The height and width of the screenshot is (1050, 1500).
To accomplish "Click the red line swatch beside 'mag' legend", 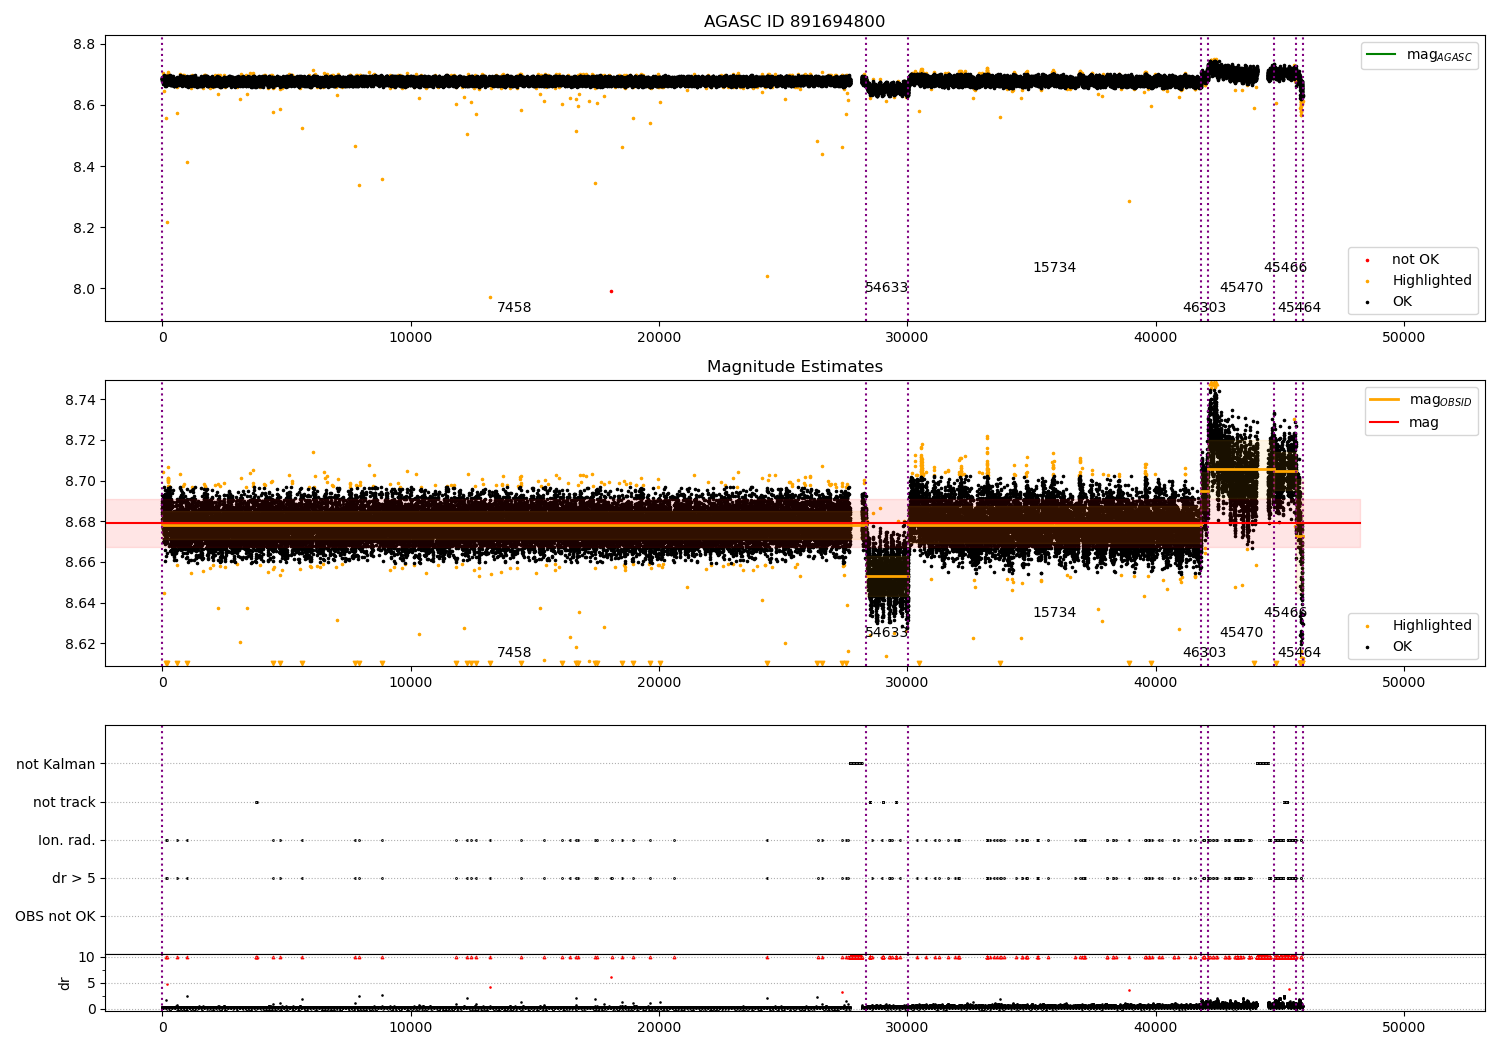I will 1385,423.
